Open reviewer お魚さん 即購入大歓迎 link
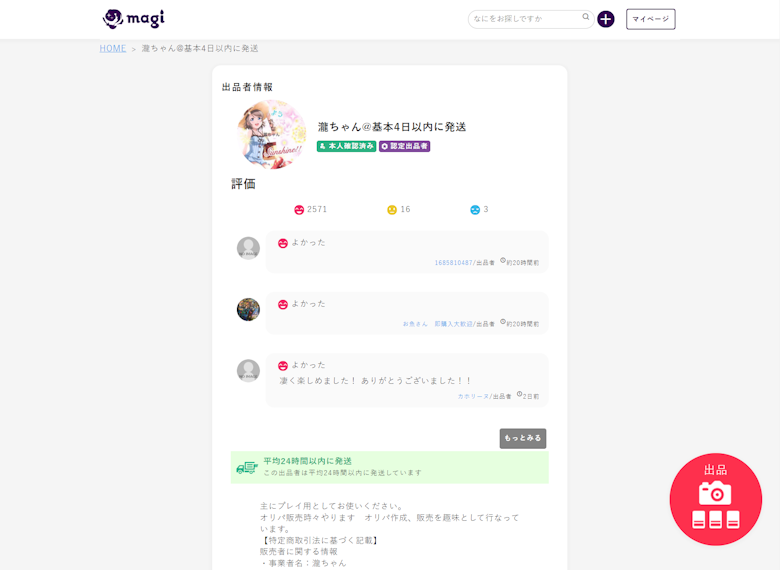780x570 pixels. (x=438, y=324)
